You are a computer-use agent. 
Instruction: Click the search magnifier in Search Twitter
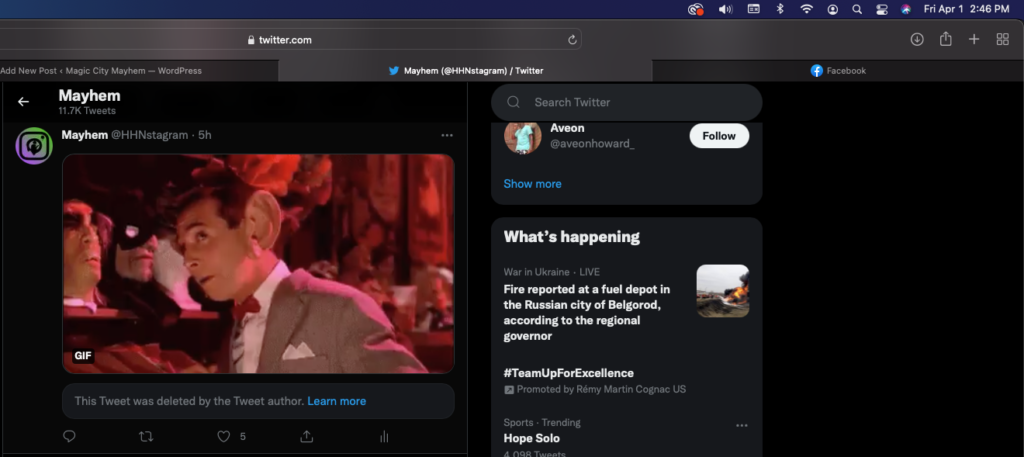tap(513, 102)
